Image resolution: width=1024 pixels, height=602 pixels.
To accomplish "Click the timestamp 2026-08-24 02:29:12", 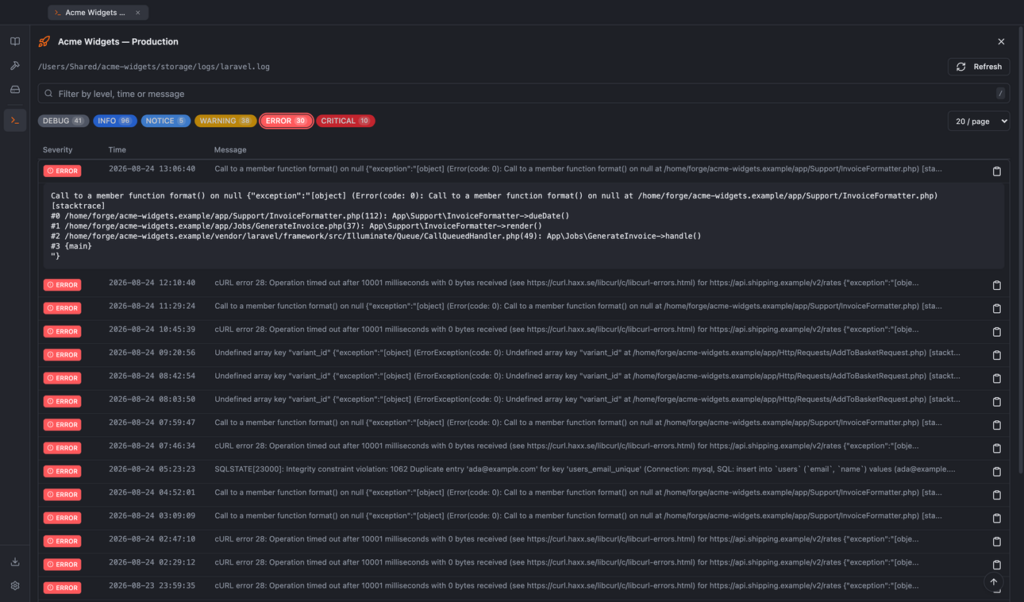I will click(152, 562).
